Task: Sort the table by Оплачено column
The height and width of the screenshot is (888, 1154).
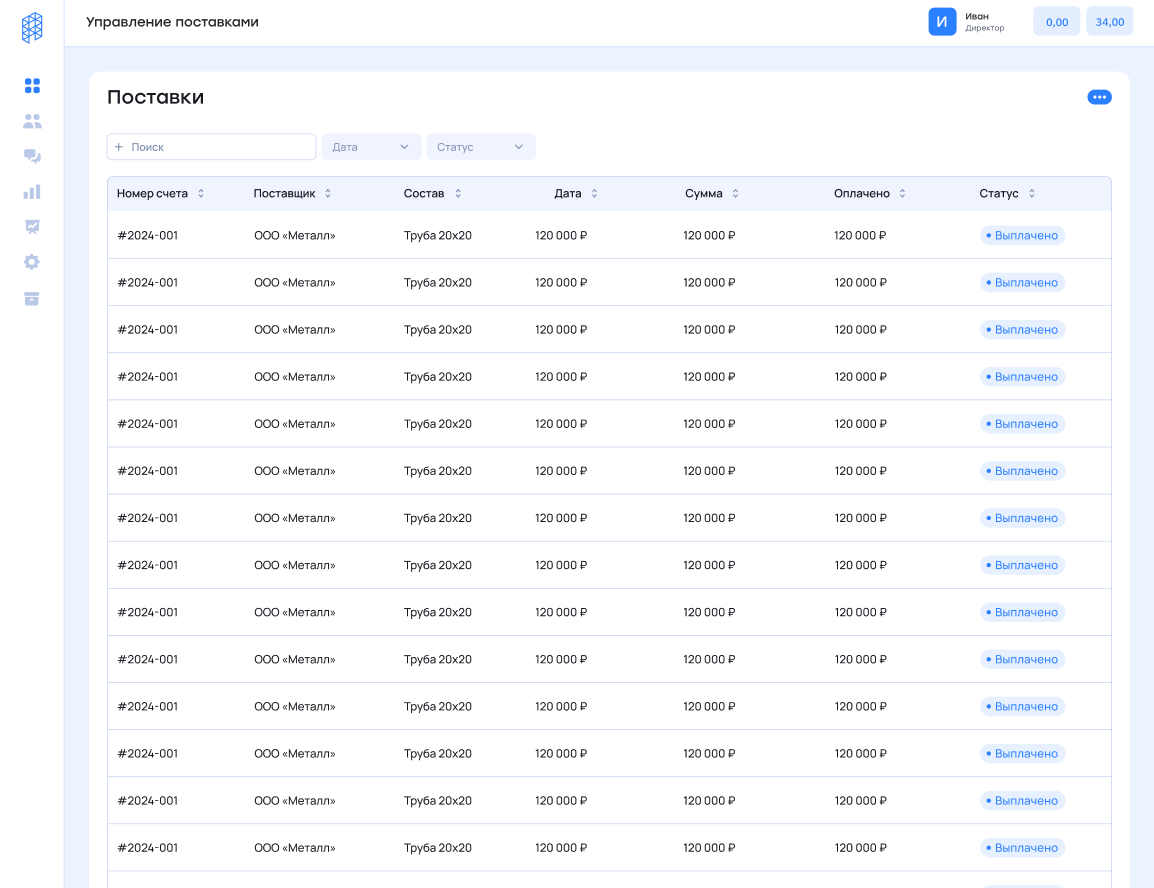Action: 902,194
